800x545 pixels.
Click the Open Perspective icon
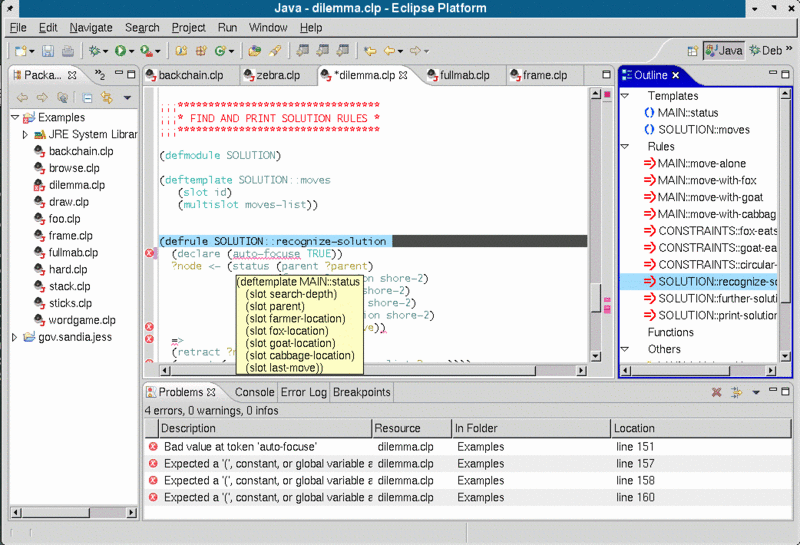692,51
